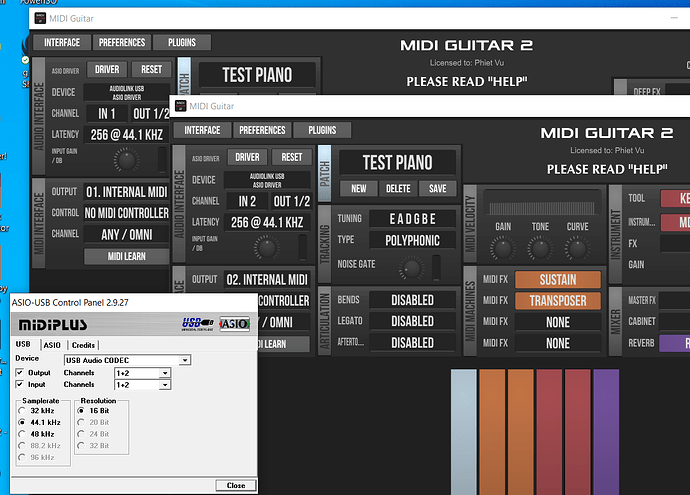Click the MIDI Guitar app icon in back window title

pyautogui.click(x=40, y=18)
